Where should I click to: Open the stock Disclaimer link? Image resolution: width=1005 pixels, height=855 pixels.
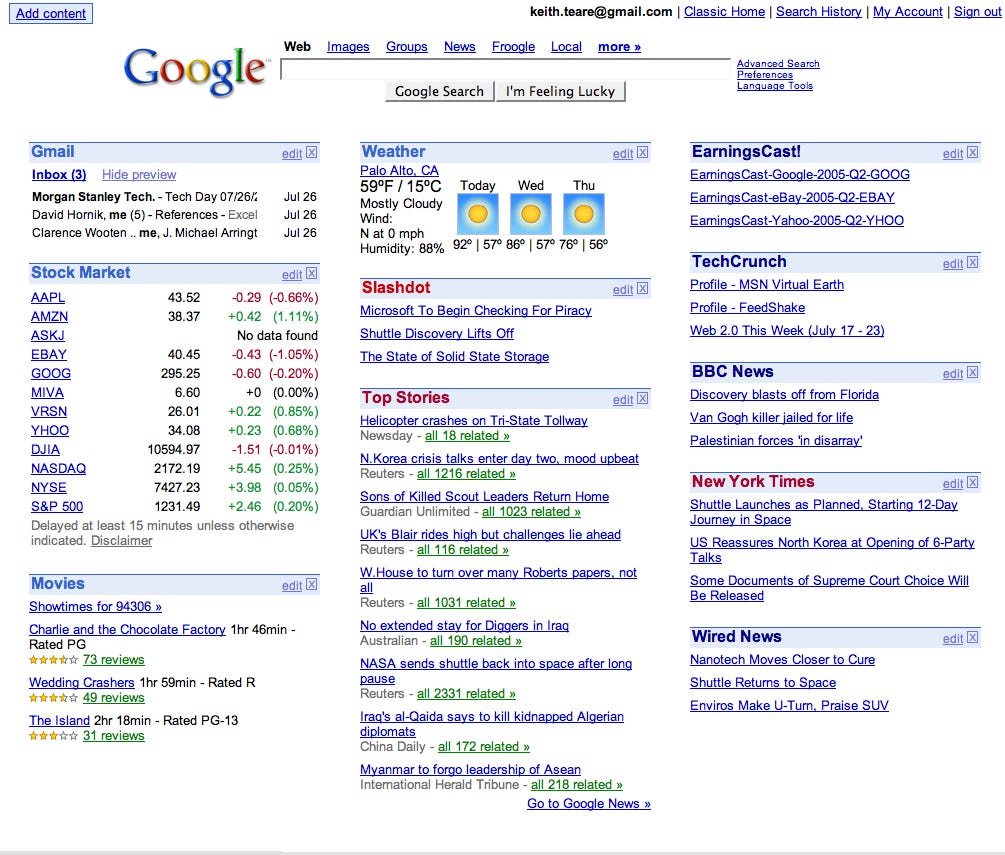(122, 541)
